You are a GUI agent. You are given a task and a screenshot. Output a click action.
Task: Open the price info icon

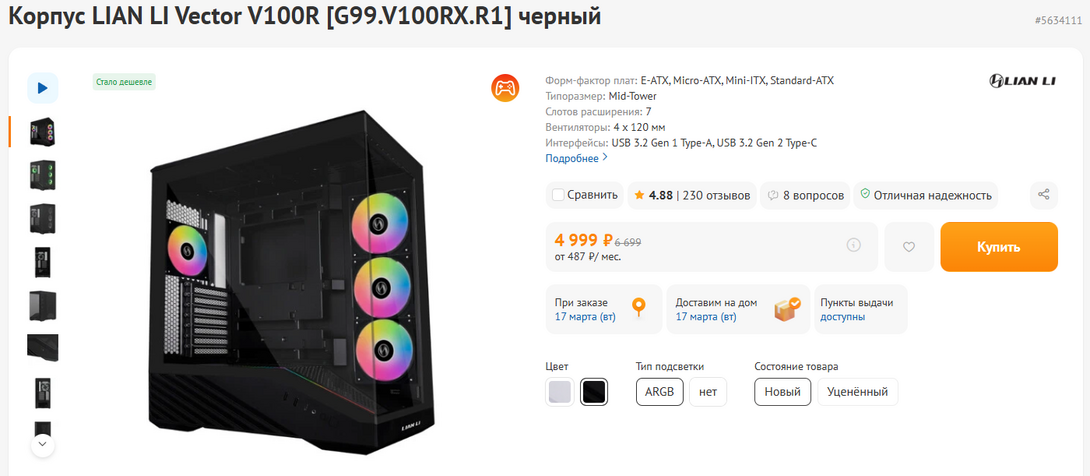[x=853, y=245]
